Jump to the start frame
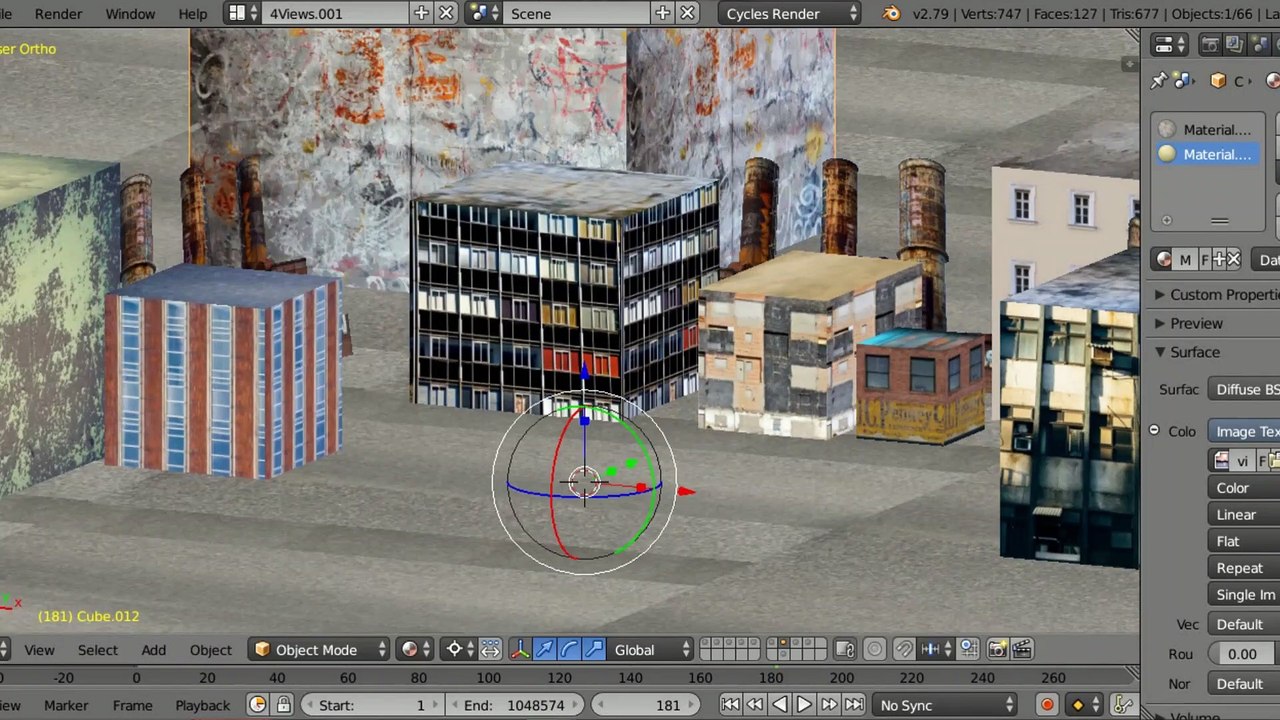Image resolution: width=1280 pixels, height=720 pixels. [x=730, y=705]
